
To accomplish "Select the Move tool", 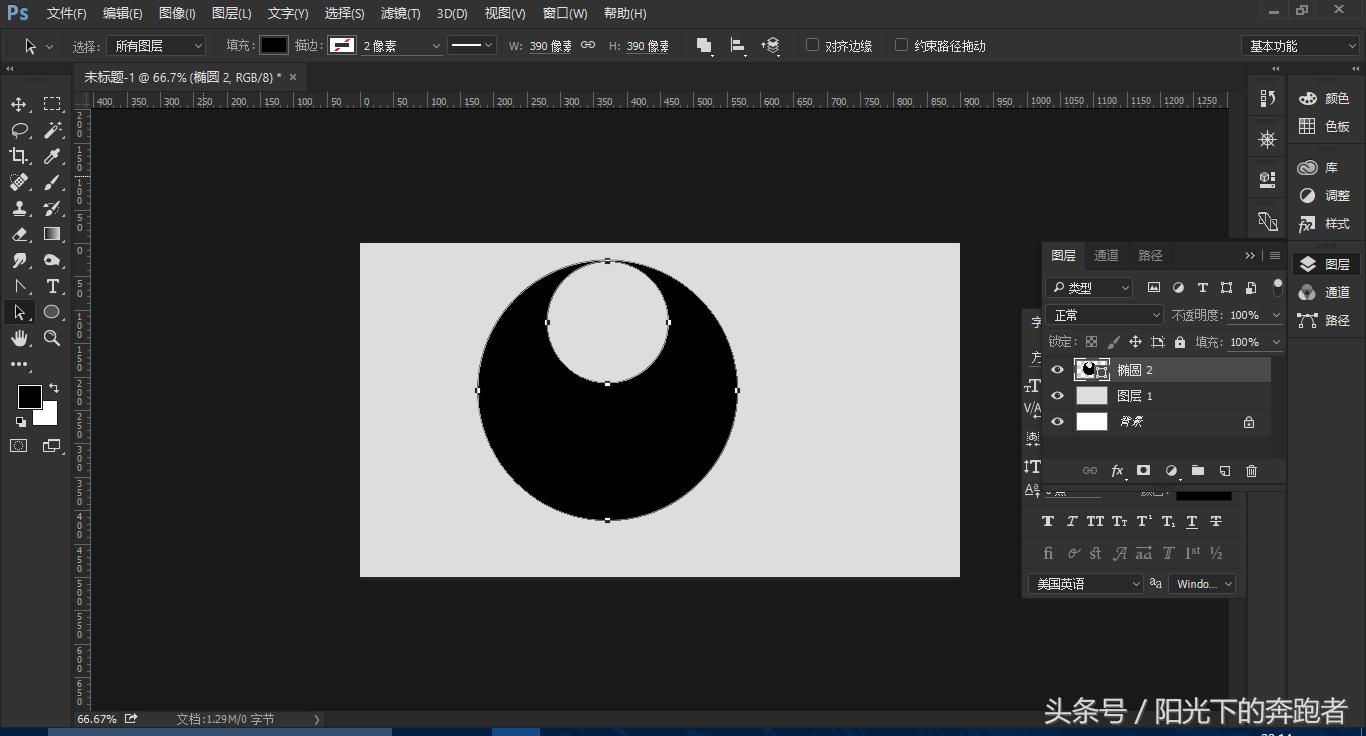I will [19, 105].
